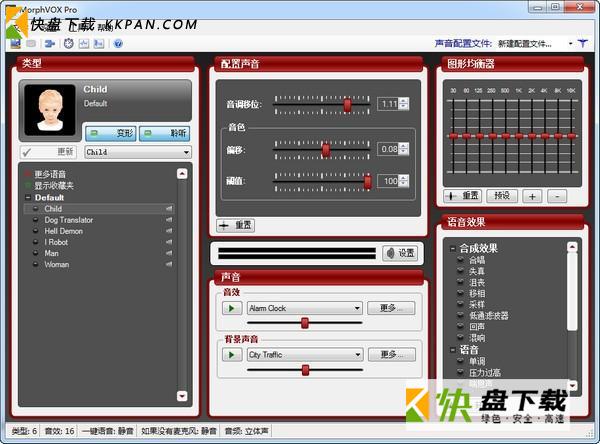Enable the 移相 phaser effect
This screenshot has width=600, height=444.
(x=461, y=293)
